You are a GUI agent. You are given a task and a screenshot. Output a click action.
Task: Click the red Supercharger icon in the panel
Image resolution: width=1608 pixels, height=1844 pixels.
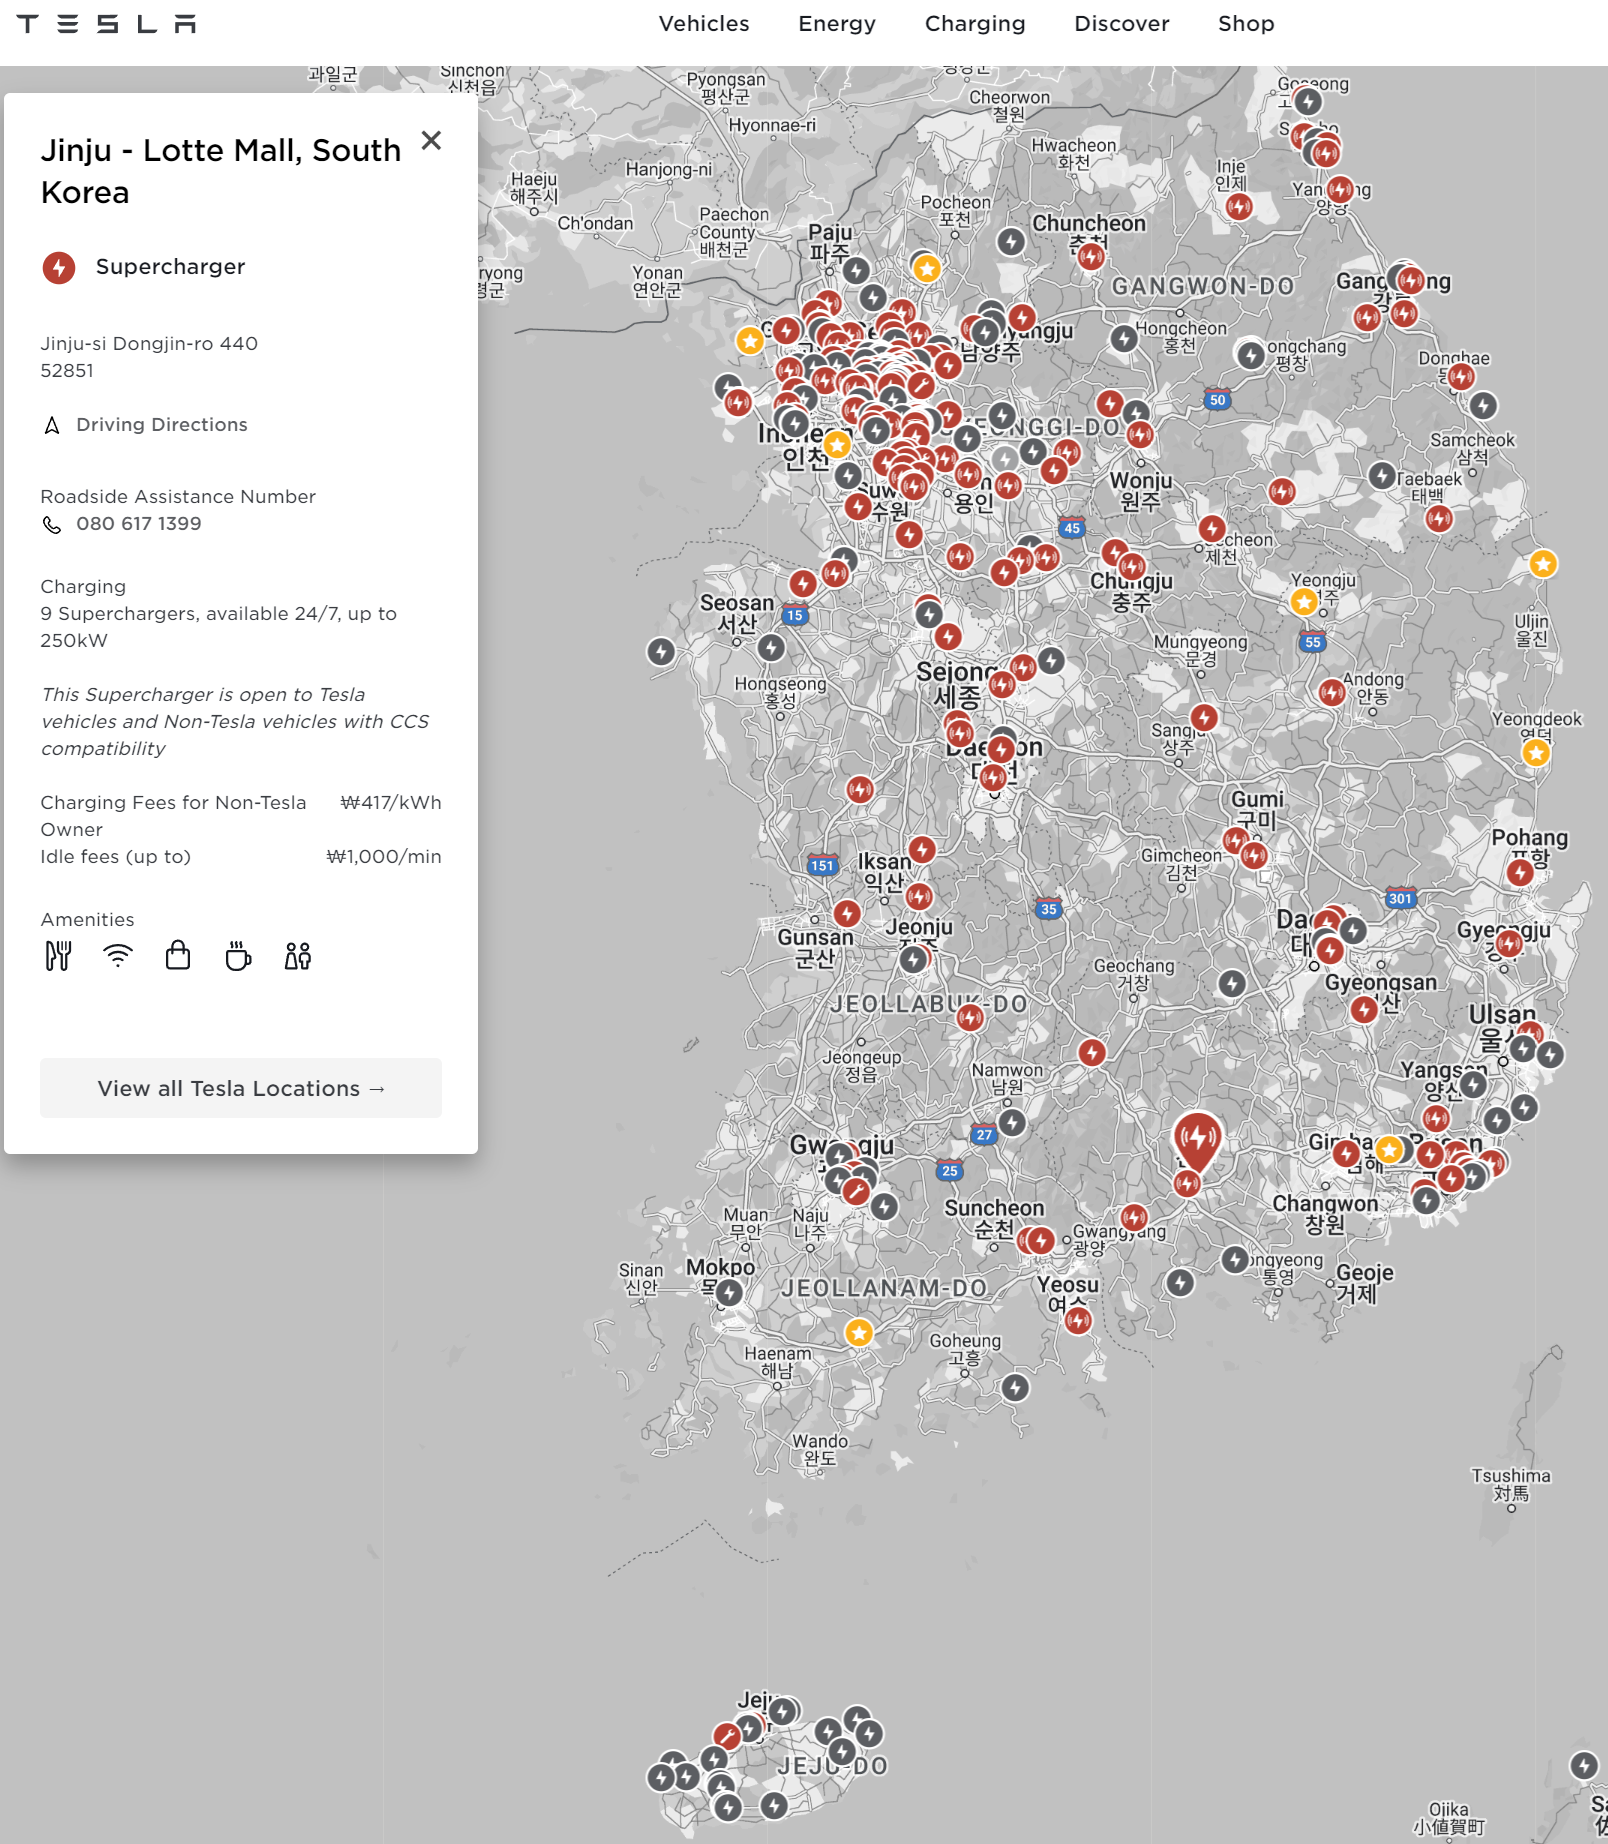tap(59, 267)
